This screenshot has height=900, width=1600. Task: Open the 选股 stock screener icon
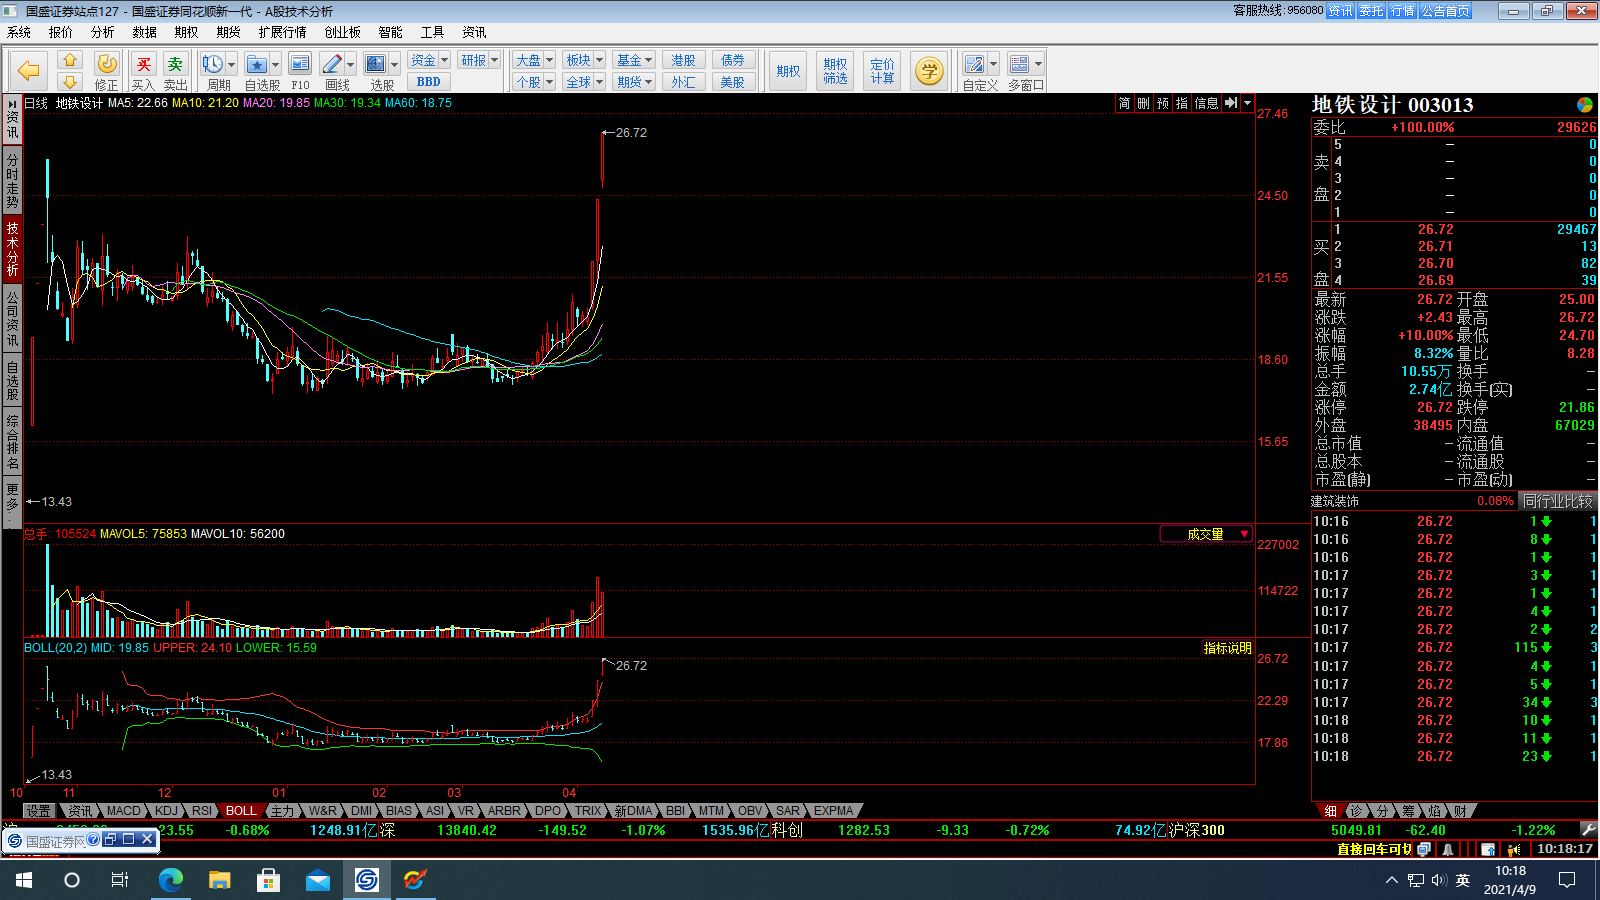coord(376,64)
